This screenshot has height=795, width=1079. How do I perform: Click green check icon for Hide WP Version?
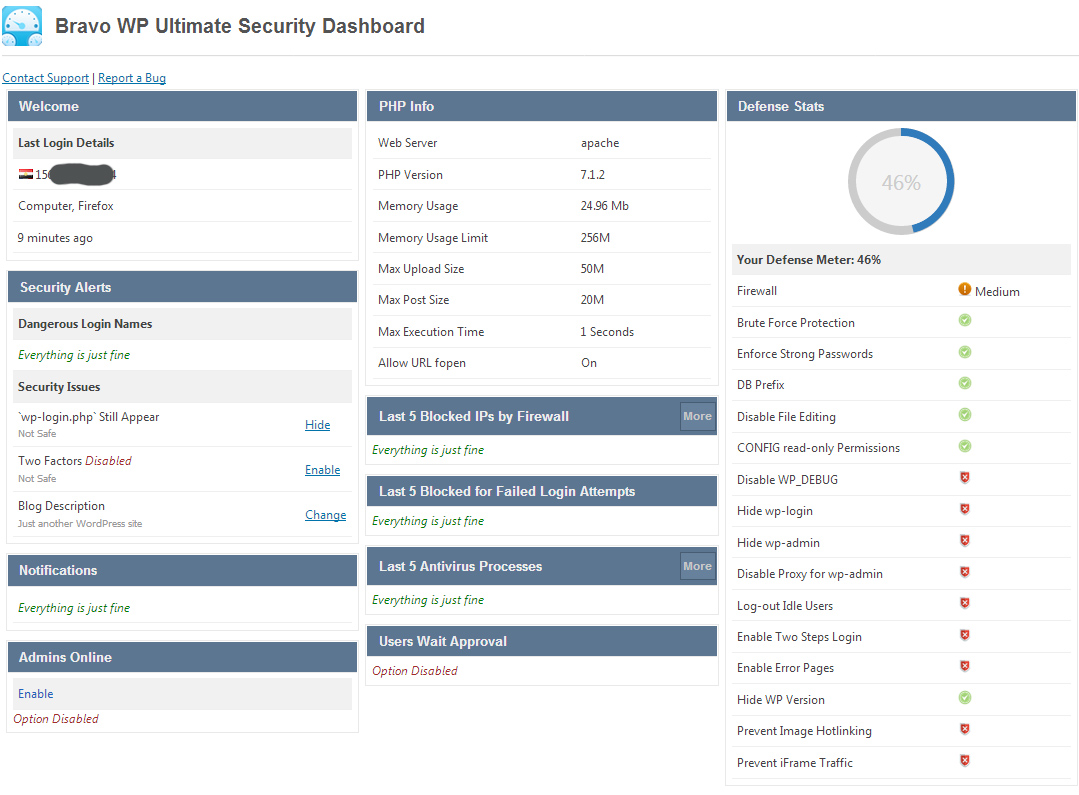click(x=965, y=698)
